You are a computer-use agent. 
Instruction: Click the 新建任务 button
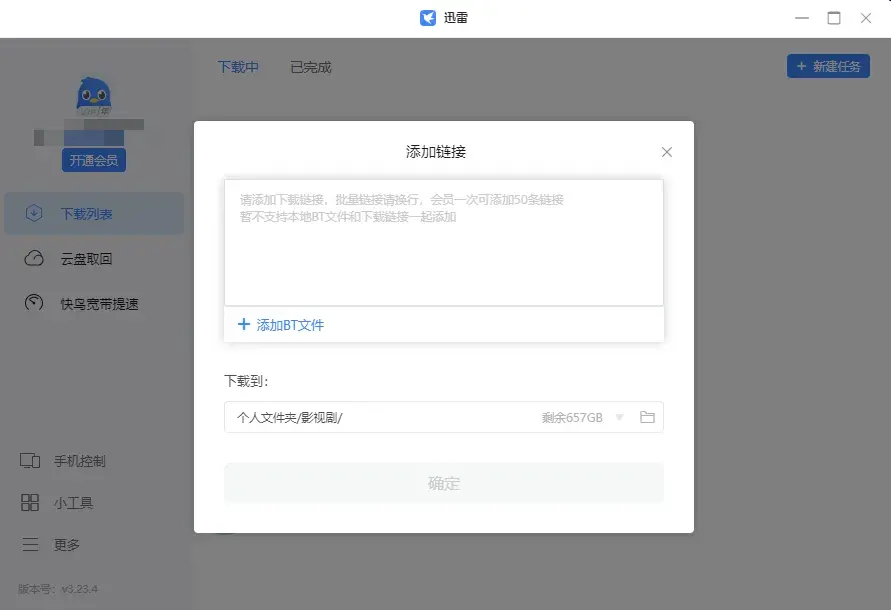(828, 66)
